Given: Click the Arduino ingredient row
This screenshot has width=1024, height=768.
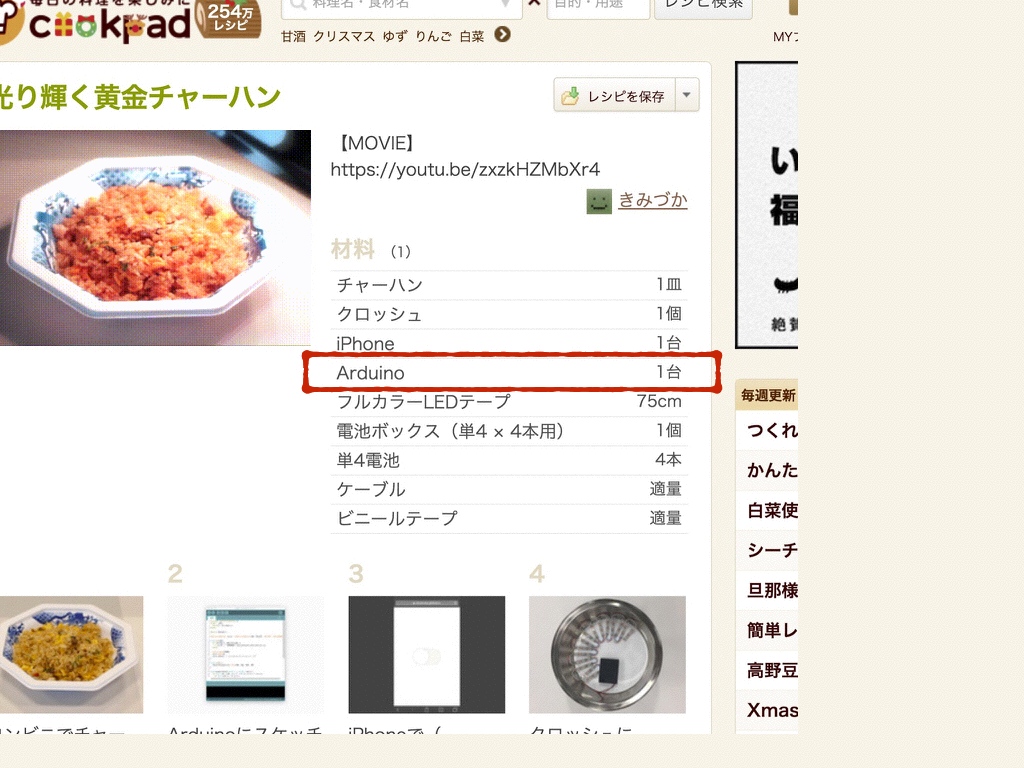Looking at the screenshot, I should 509,372.
